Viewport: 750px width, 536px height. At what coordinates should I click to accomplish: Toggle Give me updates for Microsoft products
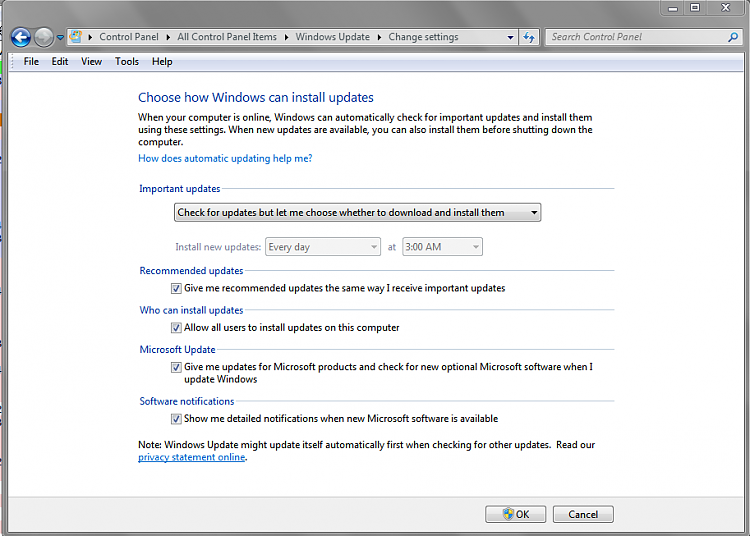176,367
